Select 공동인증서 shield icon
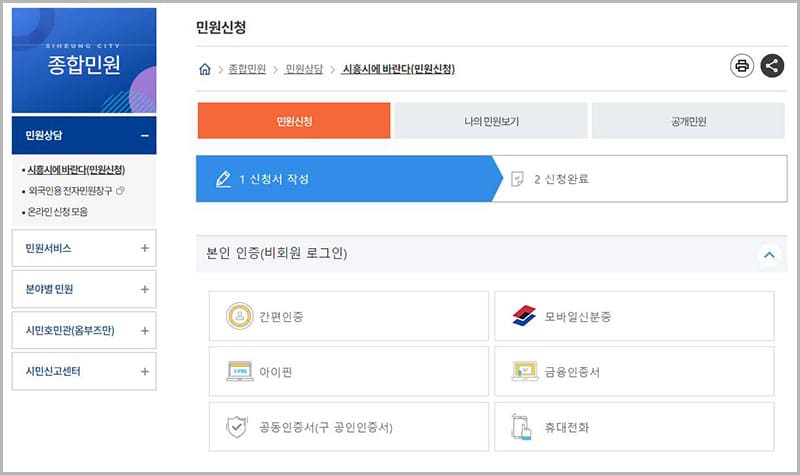This screenshot has width=800, height=475. click(237, 427)
